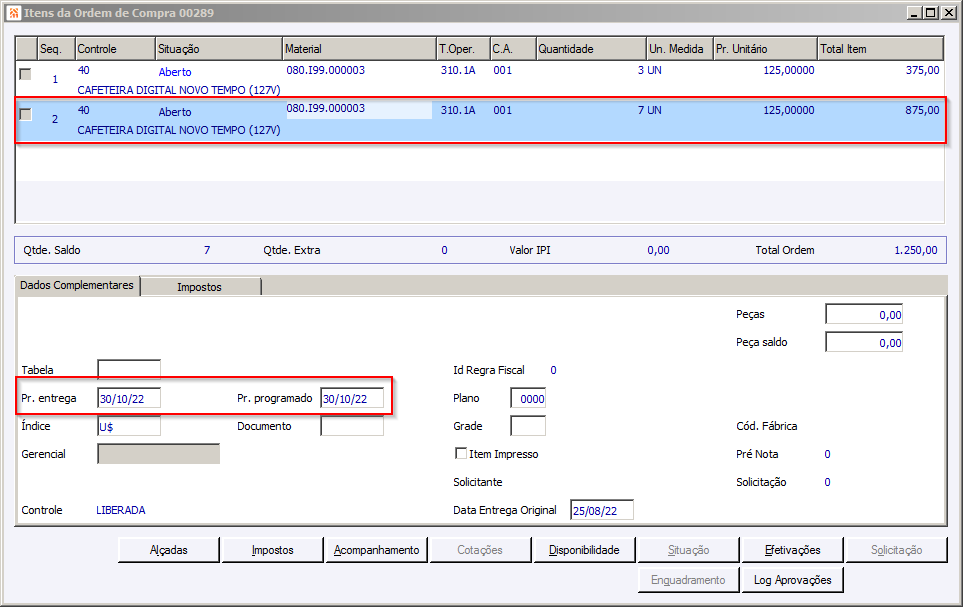Click the Efetivações button
Viewport: 963px width, 607px height.
click(x=792, y=550)
